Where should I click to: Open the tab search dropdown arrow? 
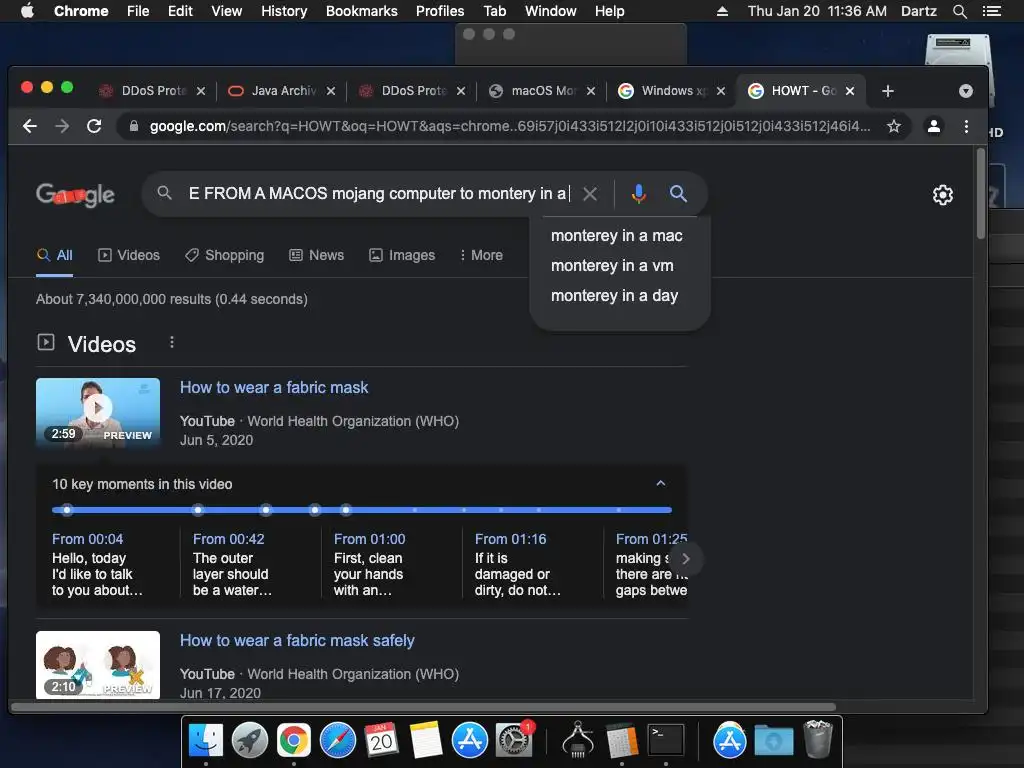(966, 91)
